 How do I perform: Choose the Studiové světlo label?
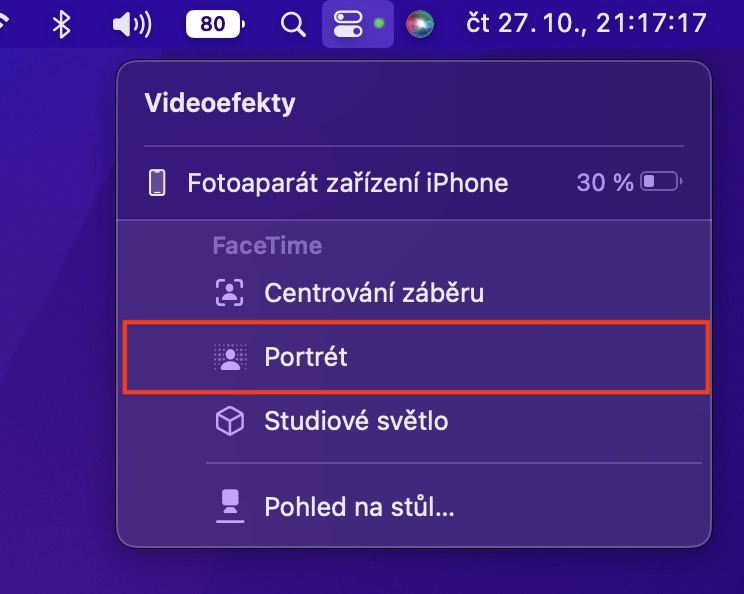tap(355, 421)
